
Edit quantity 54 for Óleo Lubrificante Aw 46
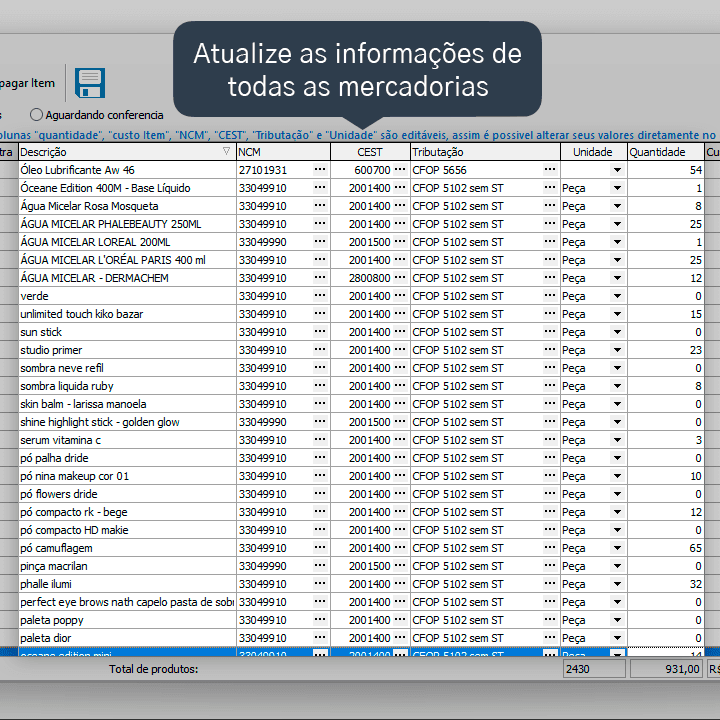point(666,170)
